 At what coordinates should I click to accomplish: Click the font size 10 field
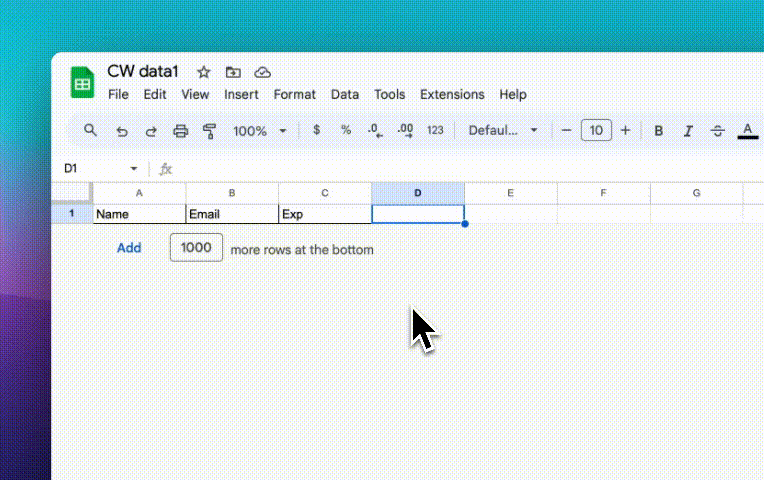[x=596, y=131]
